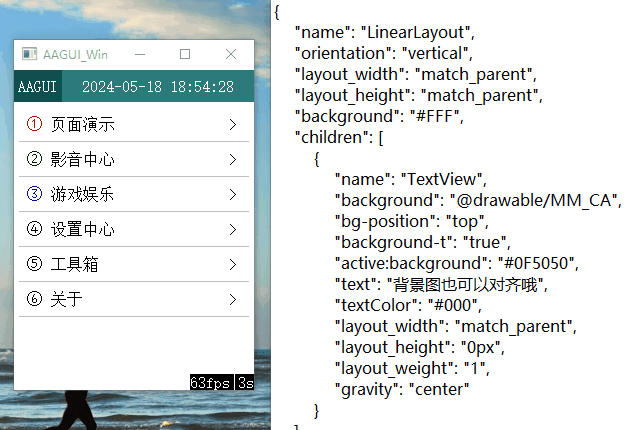Click the "text": "背景图也可以对齐哦" line

(x=442, y=285)
